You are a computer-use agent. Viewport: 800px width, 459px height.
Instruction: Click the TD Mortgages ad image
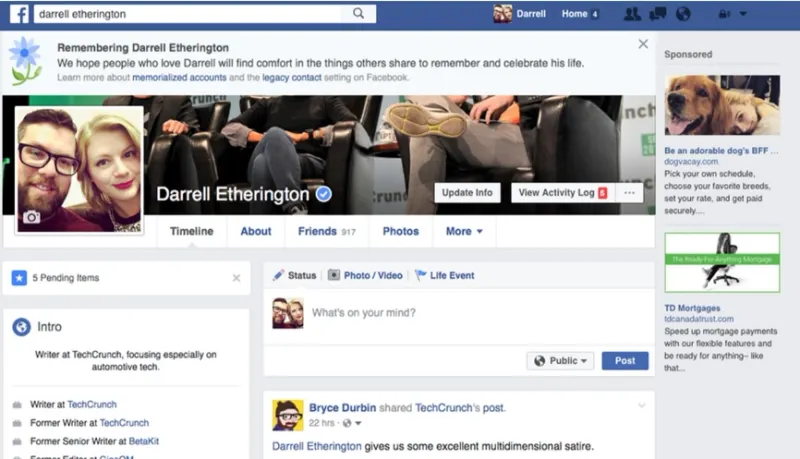click(x=722, y=263)
